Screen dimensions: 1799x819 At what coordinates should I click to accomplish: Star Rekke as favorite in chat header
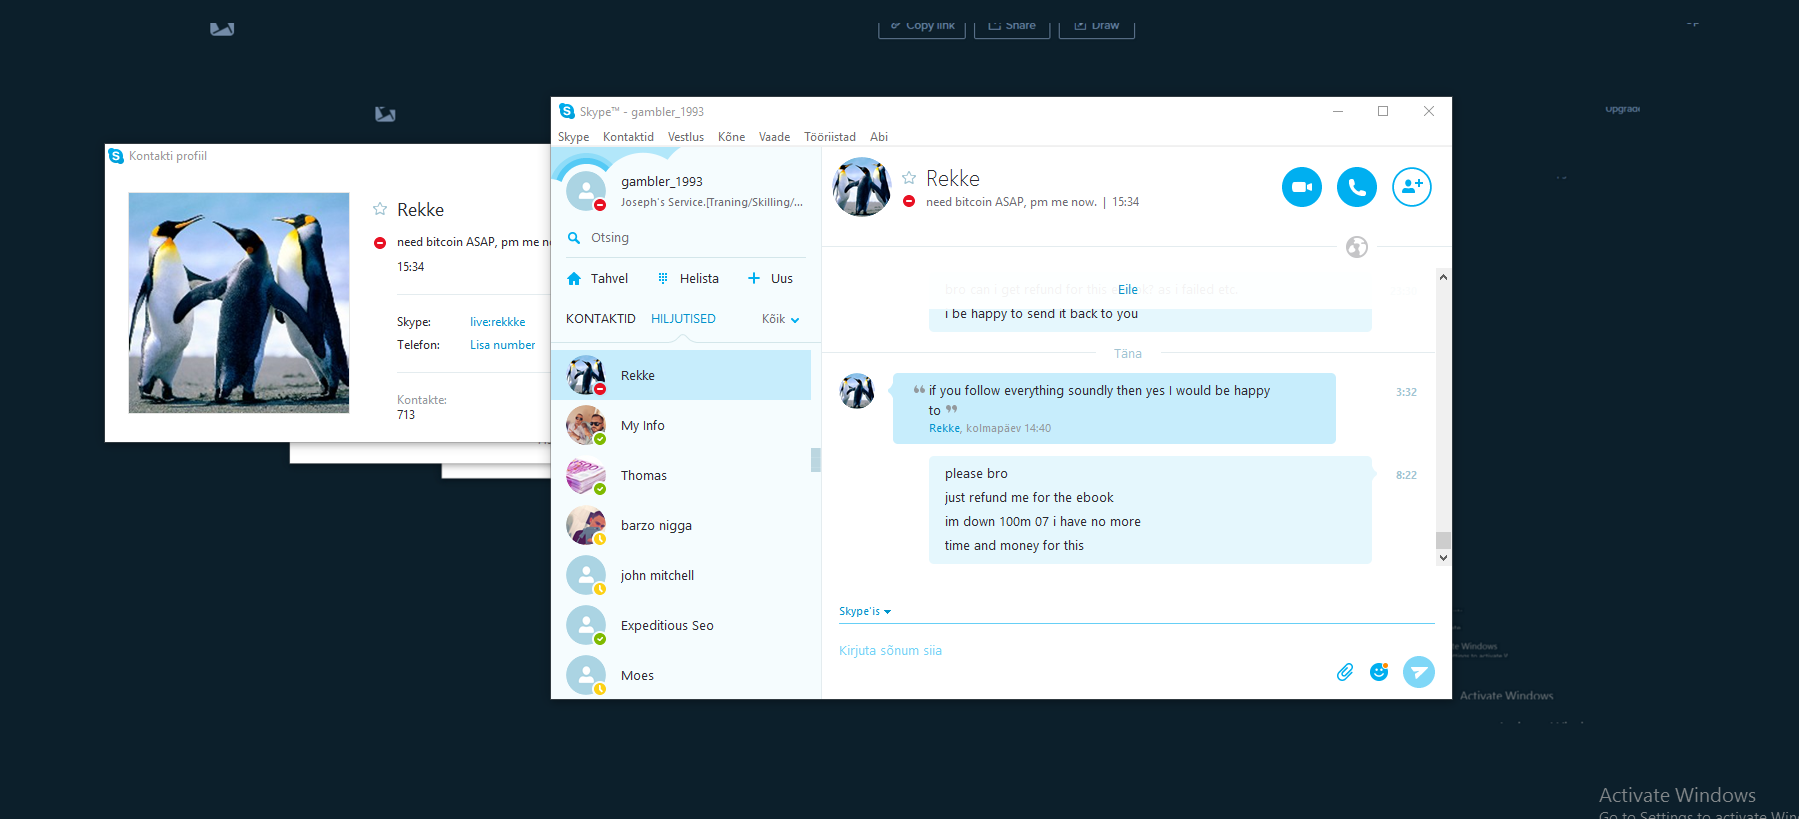pyautogui.click(x=909, y=178)
